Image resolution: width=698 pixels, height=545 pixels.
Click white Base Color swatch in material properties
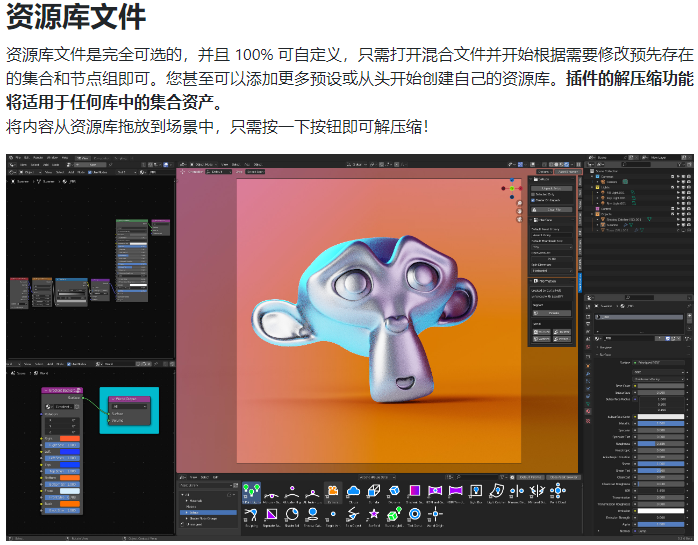click(661, 417)
